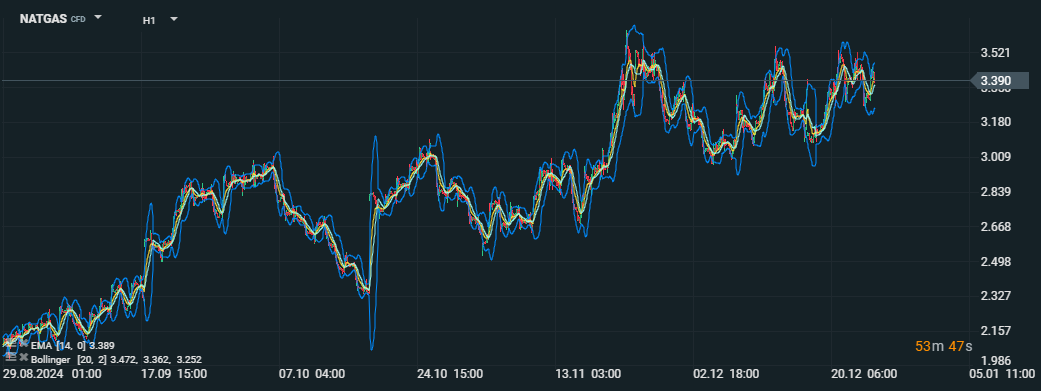Click the 17.09 15:00 time axis marker
This screenshot has width=1041, height=391.
173,374
